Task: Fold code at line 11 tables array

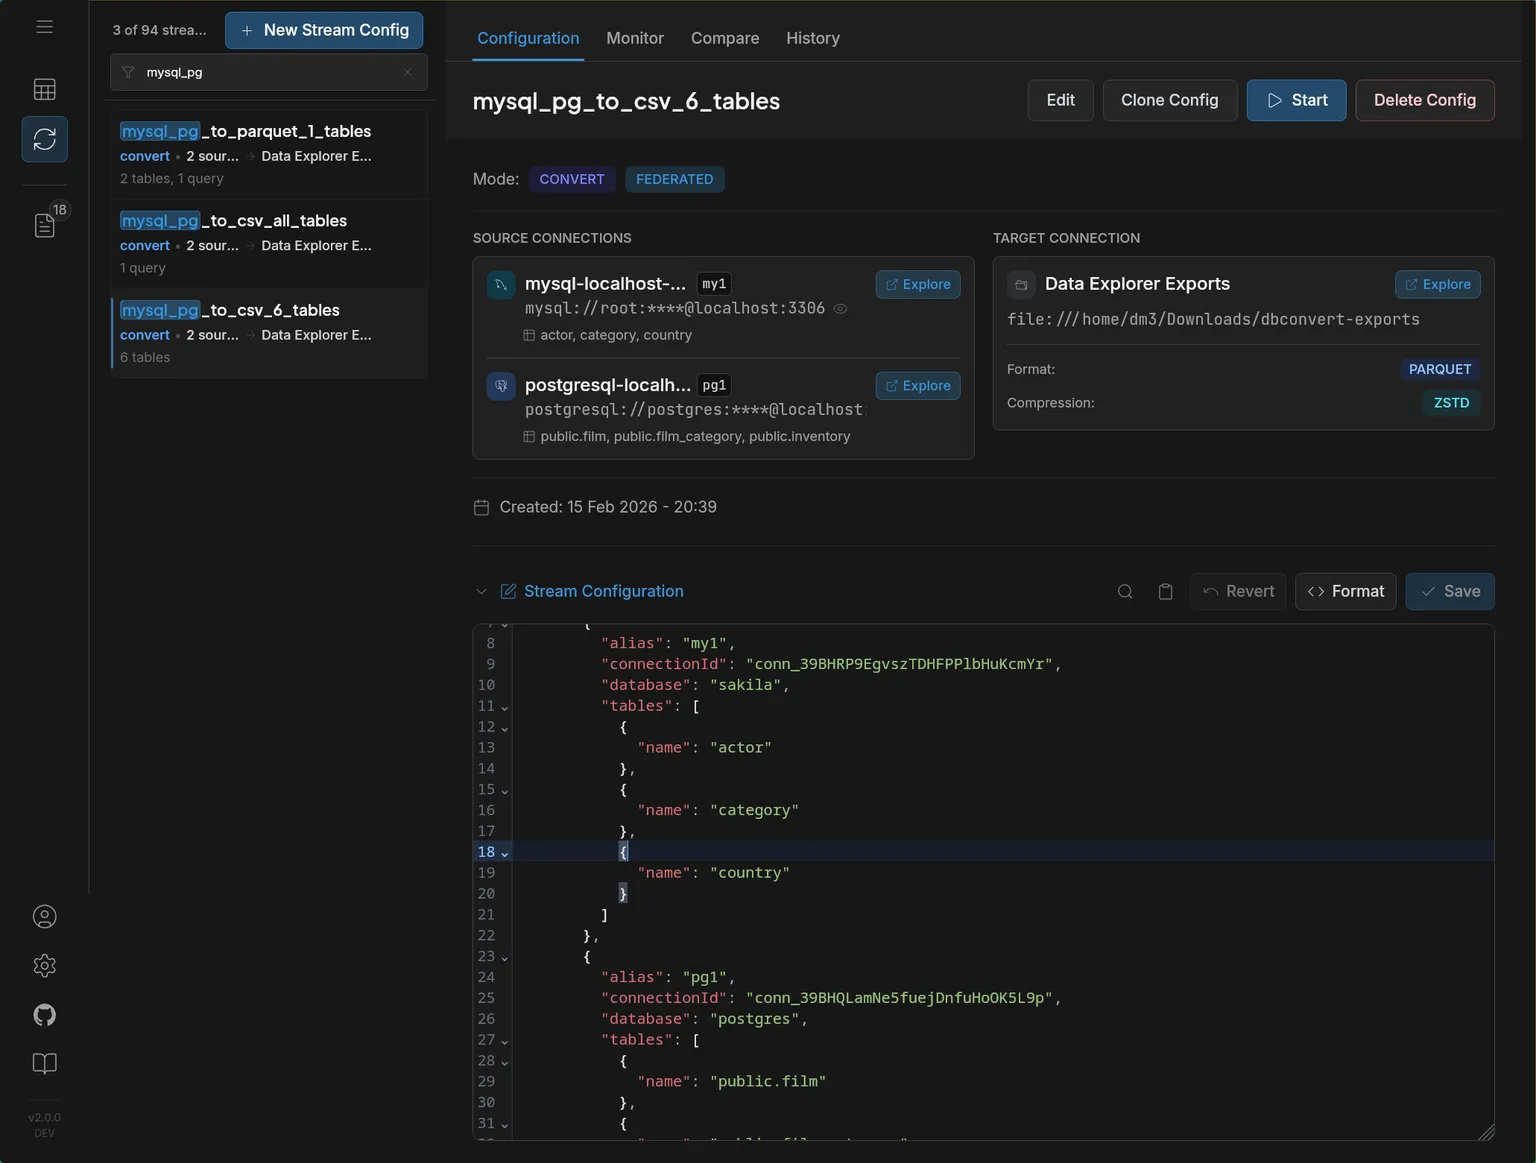Action: tap(504, 707)
